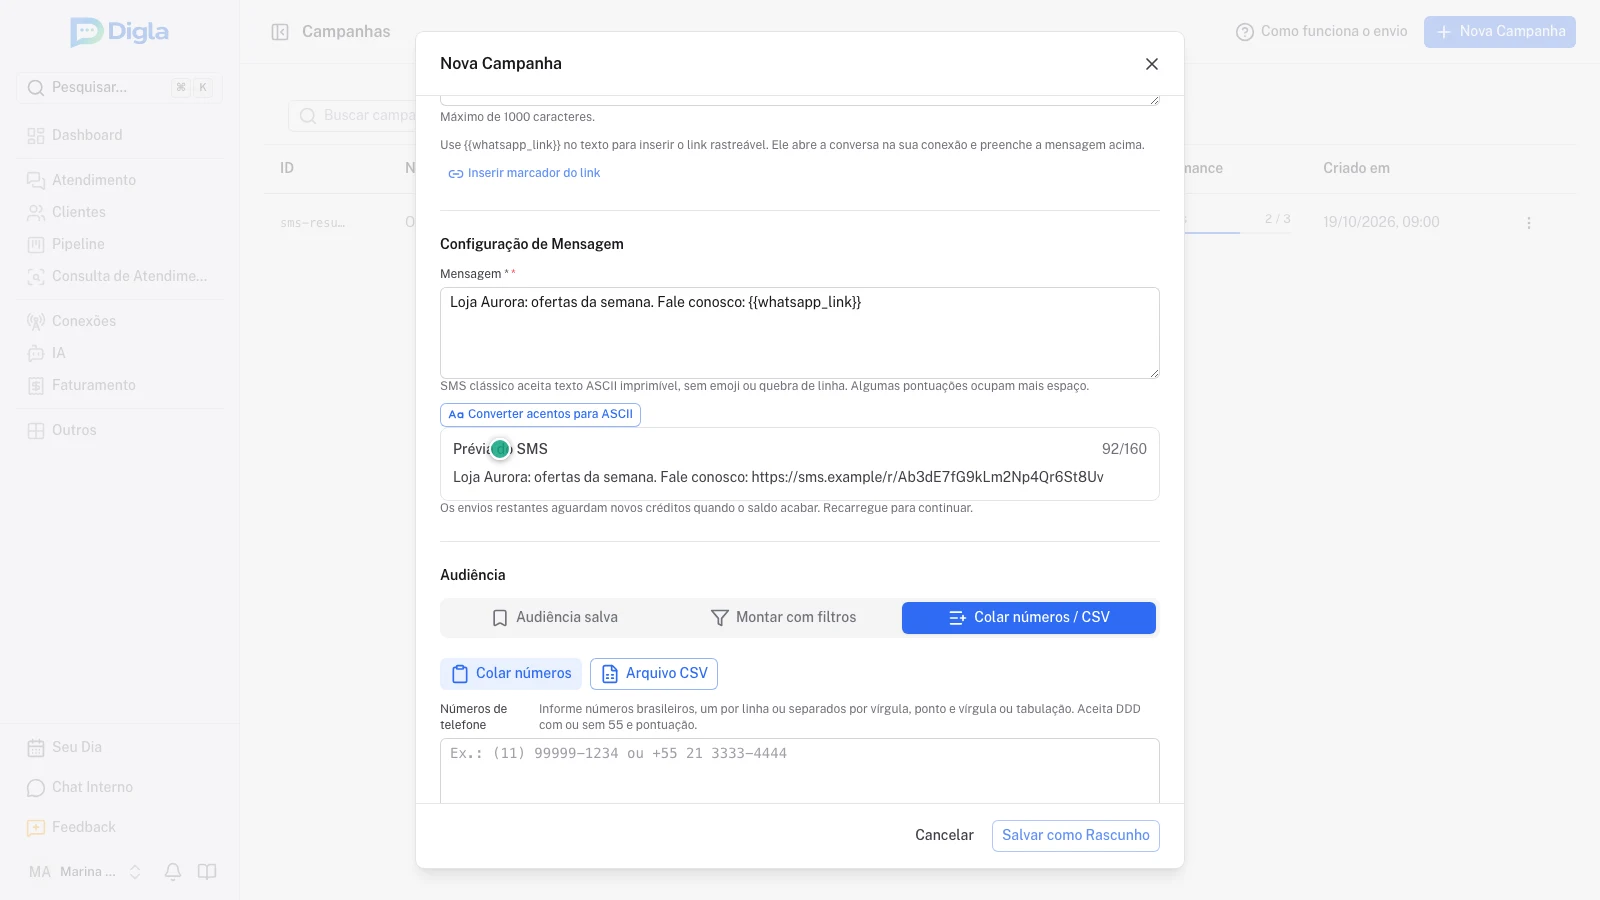This screenshot has width=1600, height=900.
Task: Click the Buscar campanha search box
Action: point(352,116)
